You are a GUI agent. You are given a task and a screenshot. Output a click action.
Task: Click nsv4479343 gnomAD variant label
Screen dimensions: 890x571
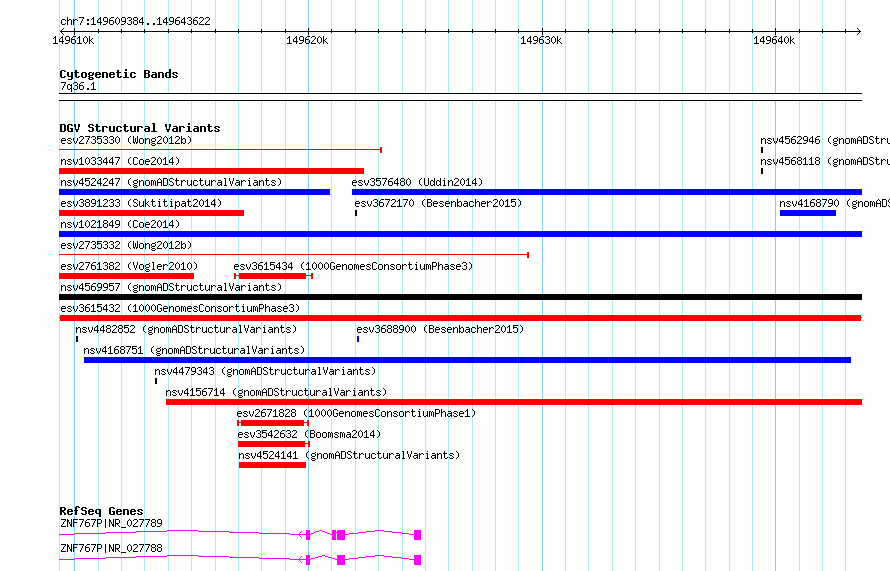coord(265,371)
